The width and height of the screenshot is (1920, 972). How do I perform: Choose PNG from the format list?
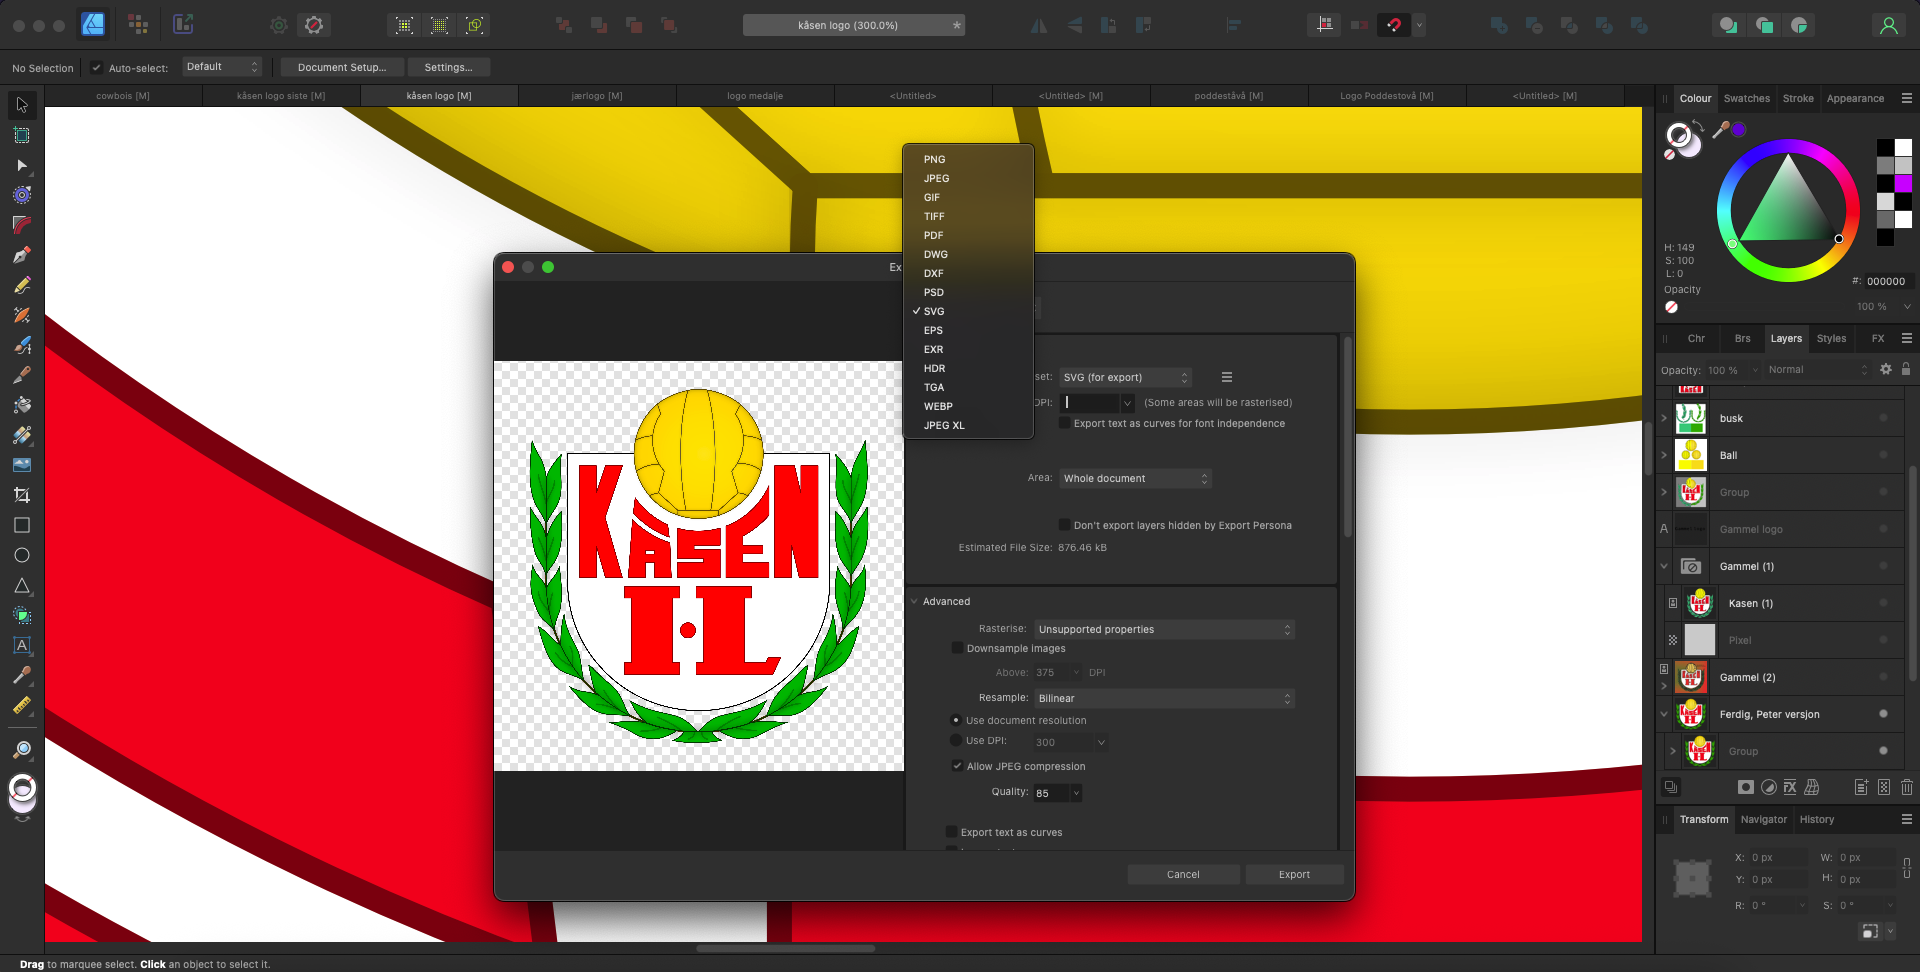(x=935, y=160)
